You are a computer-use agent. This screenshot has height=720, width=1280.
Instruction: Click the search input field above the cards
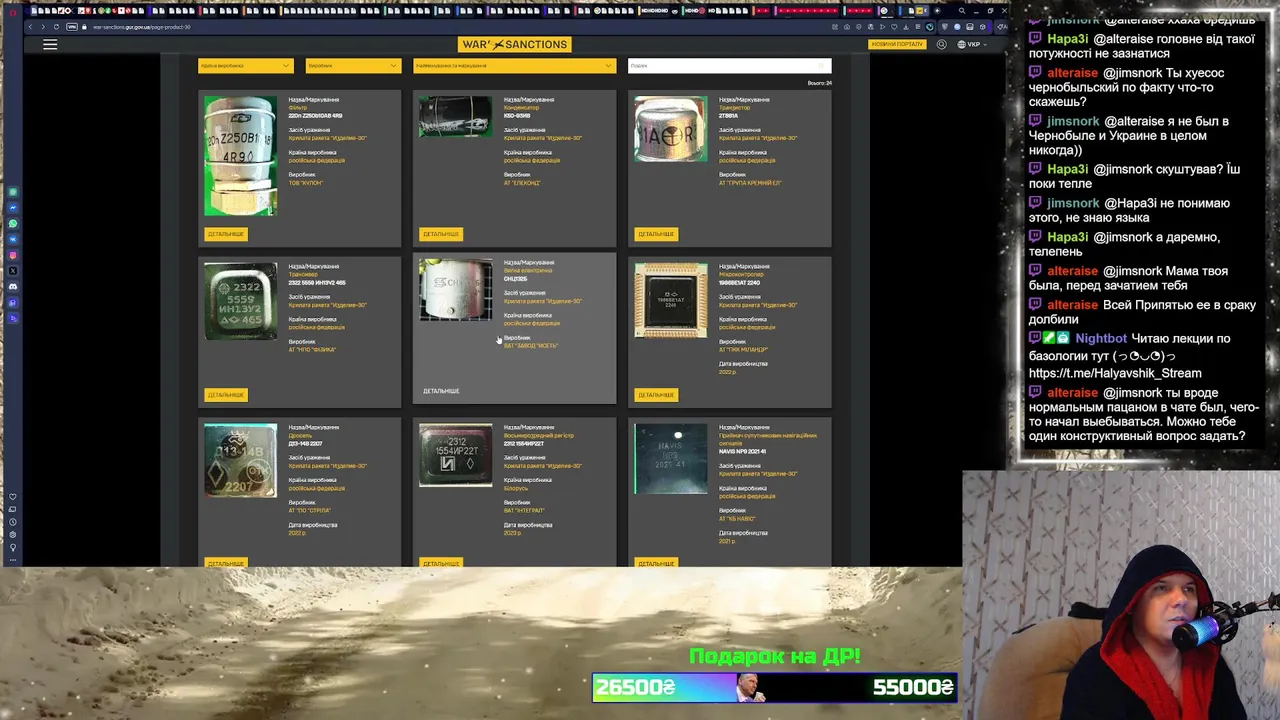click(729, 66)
